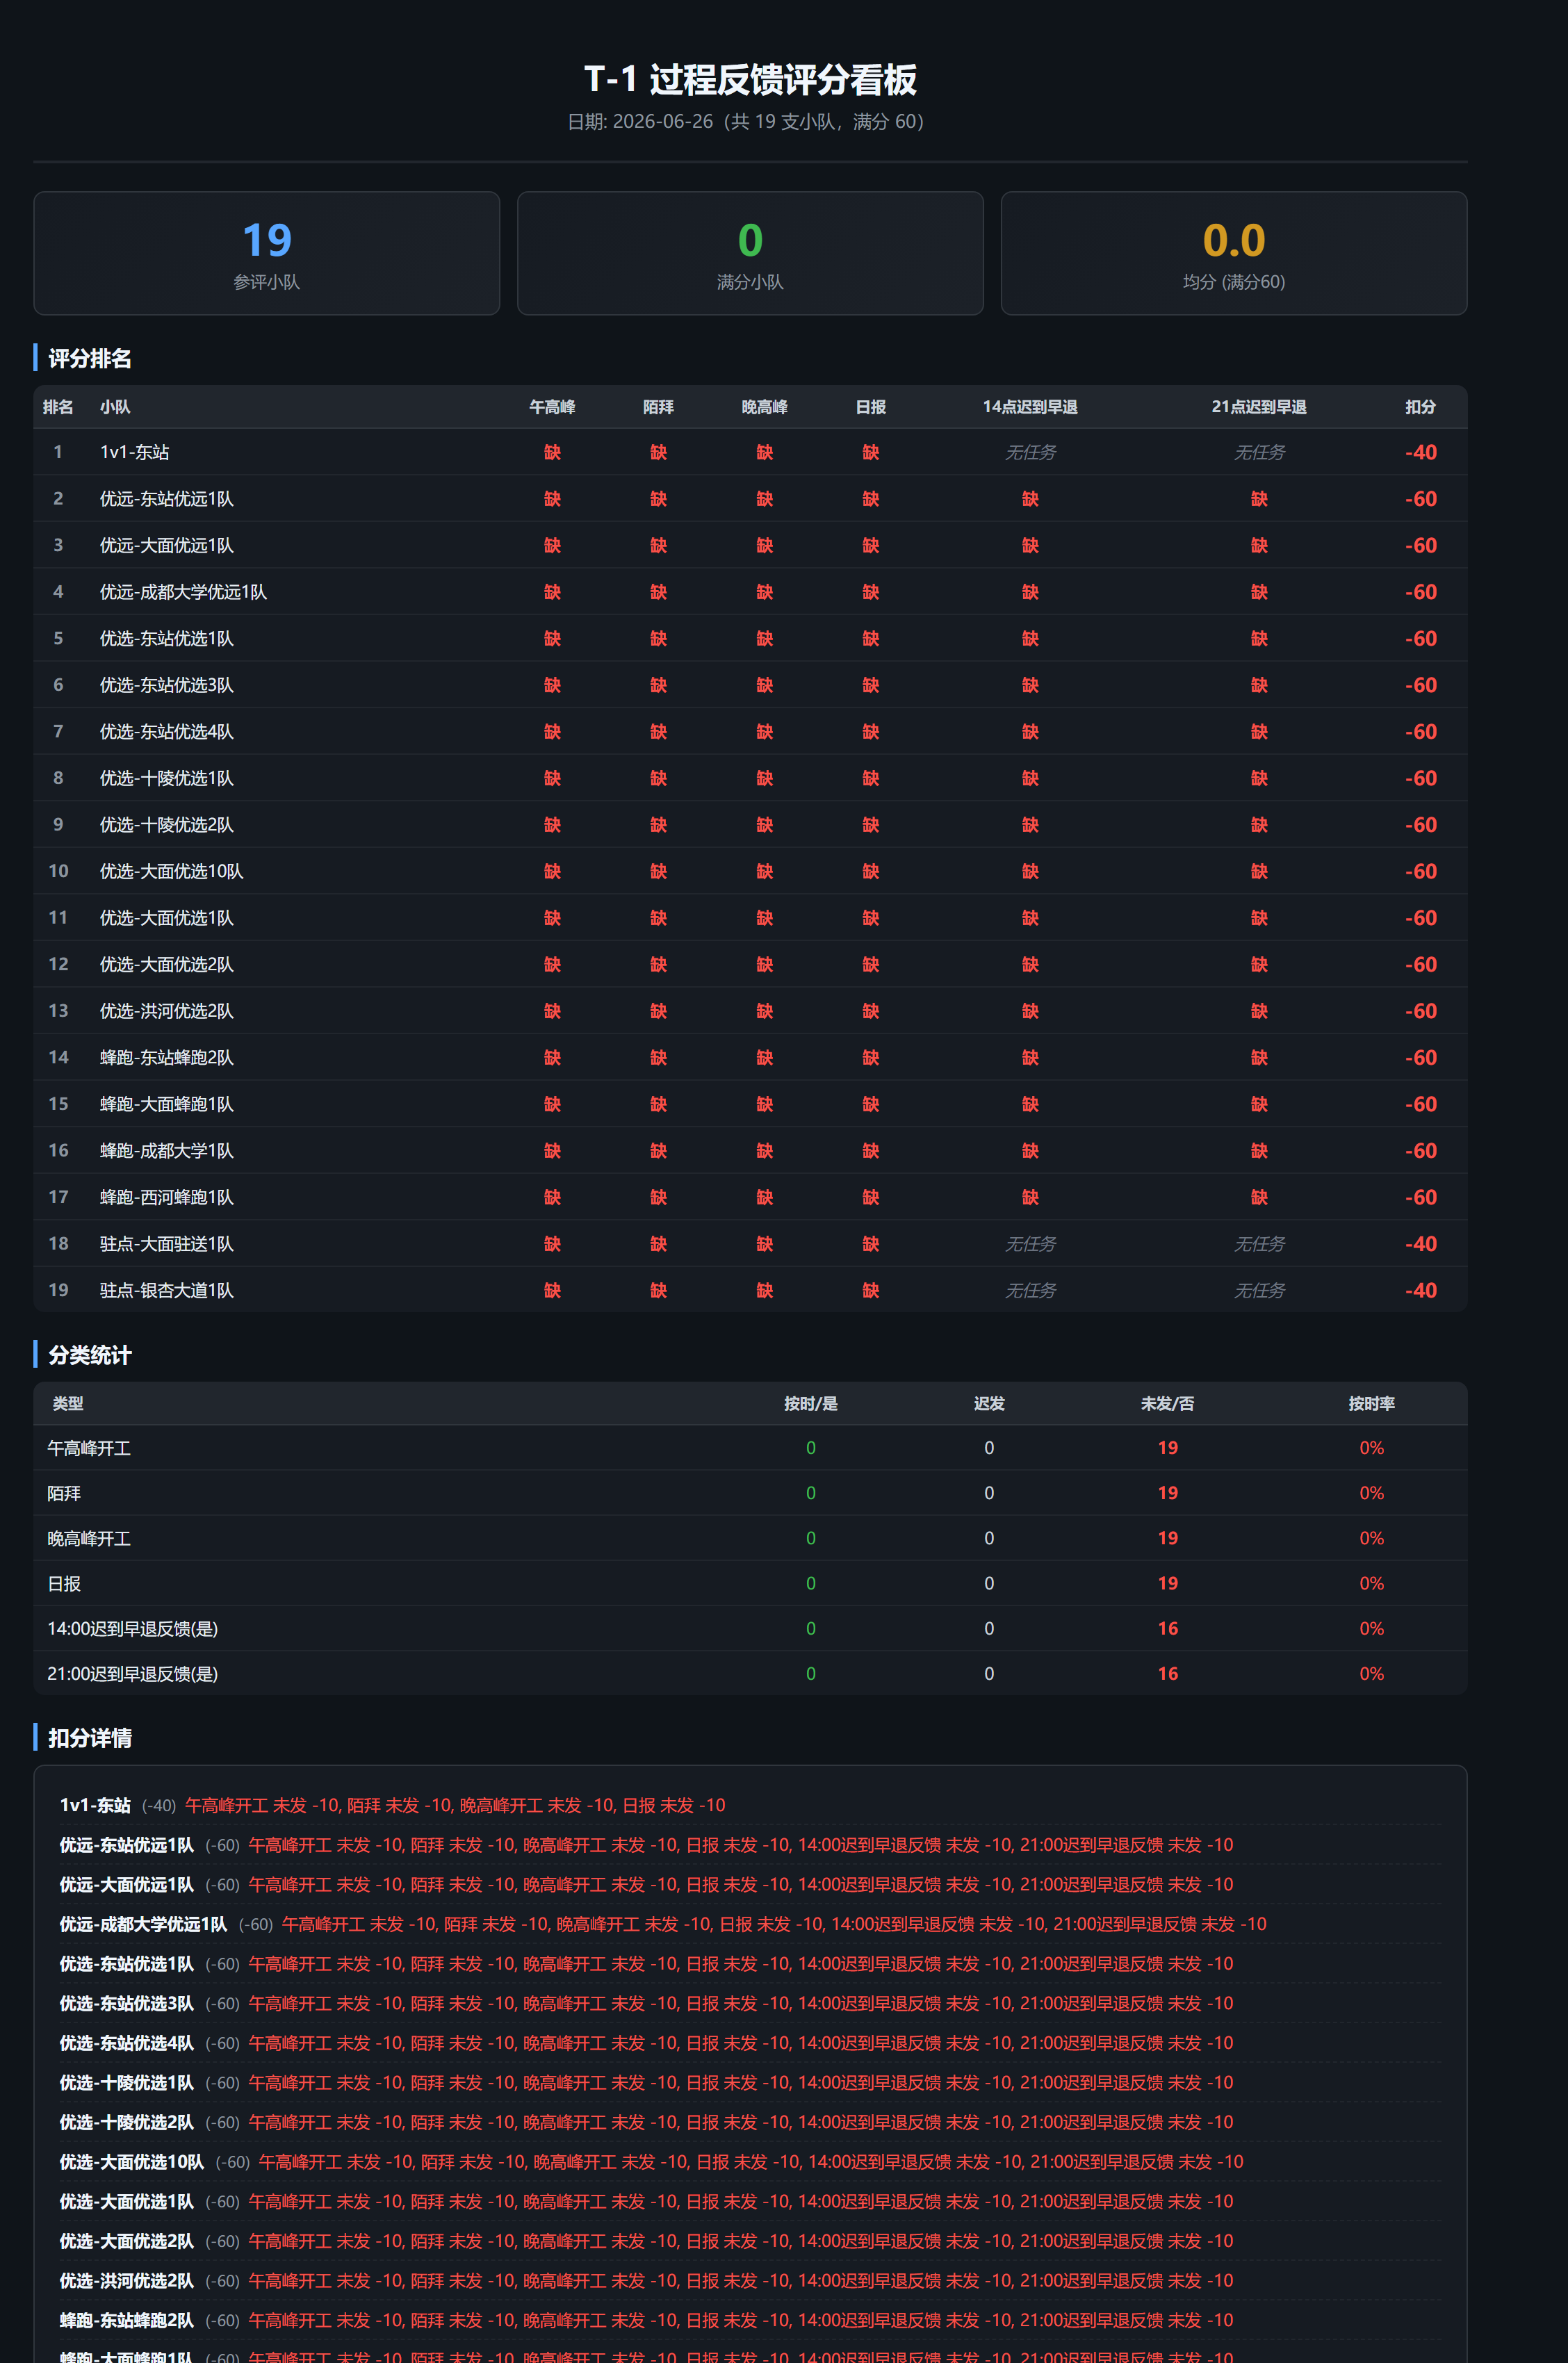Click 1v1-东站 entry in 扣分详情 list
The image size is (1568, 2363).
tap(750, 1805)
